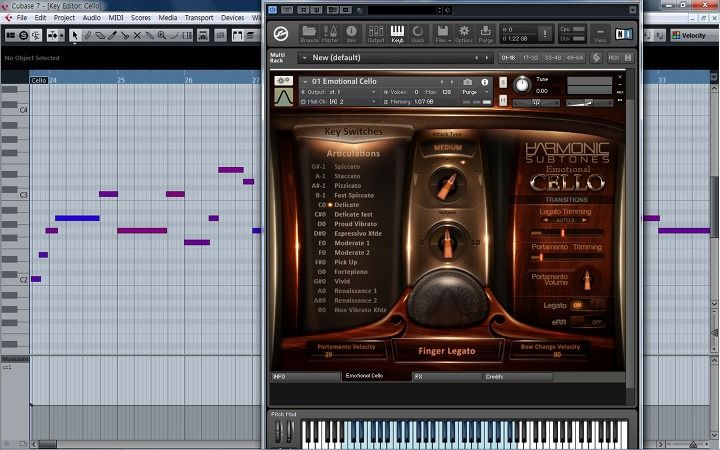Screen dimensions: 720x450
Task: Open Kontakt Master panel
Action: coord(330,34)
